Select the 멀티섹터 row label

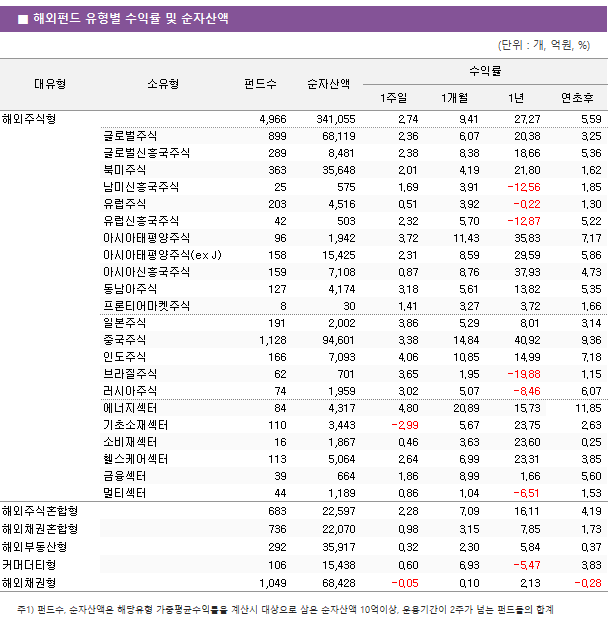coord(125,493)
